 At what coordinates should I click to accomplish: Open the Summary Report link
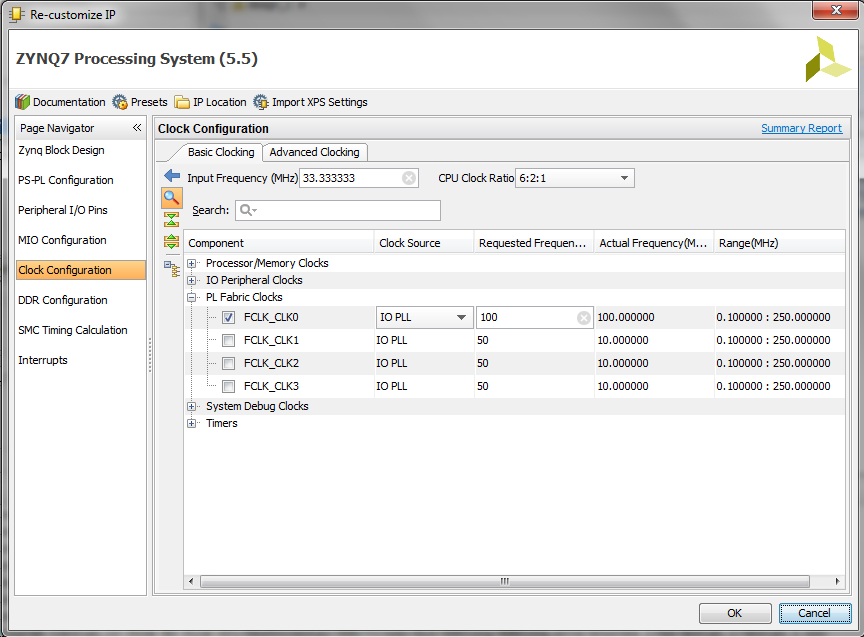[801, 128]
